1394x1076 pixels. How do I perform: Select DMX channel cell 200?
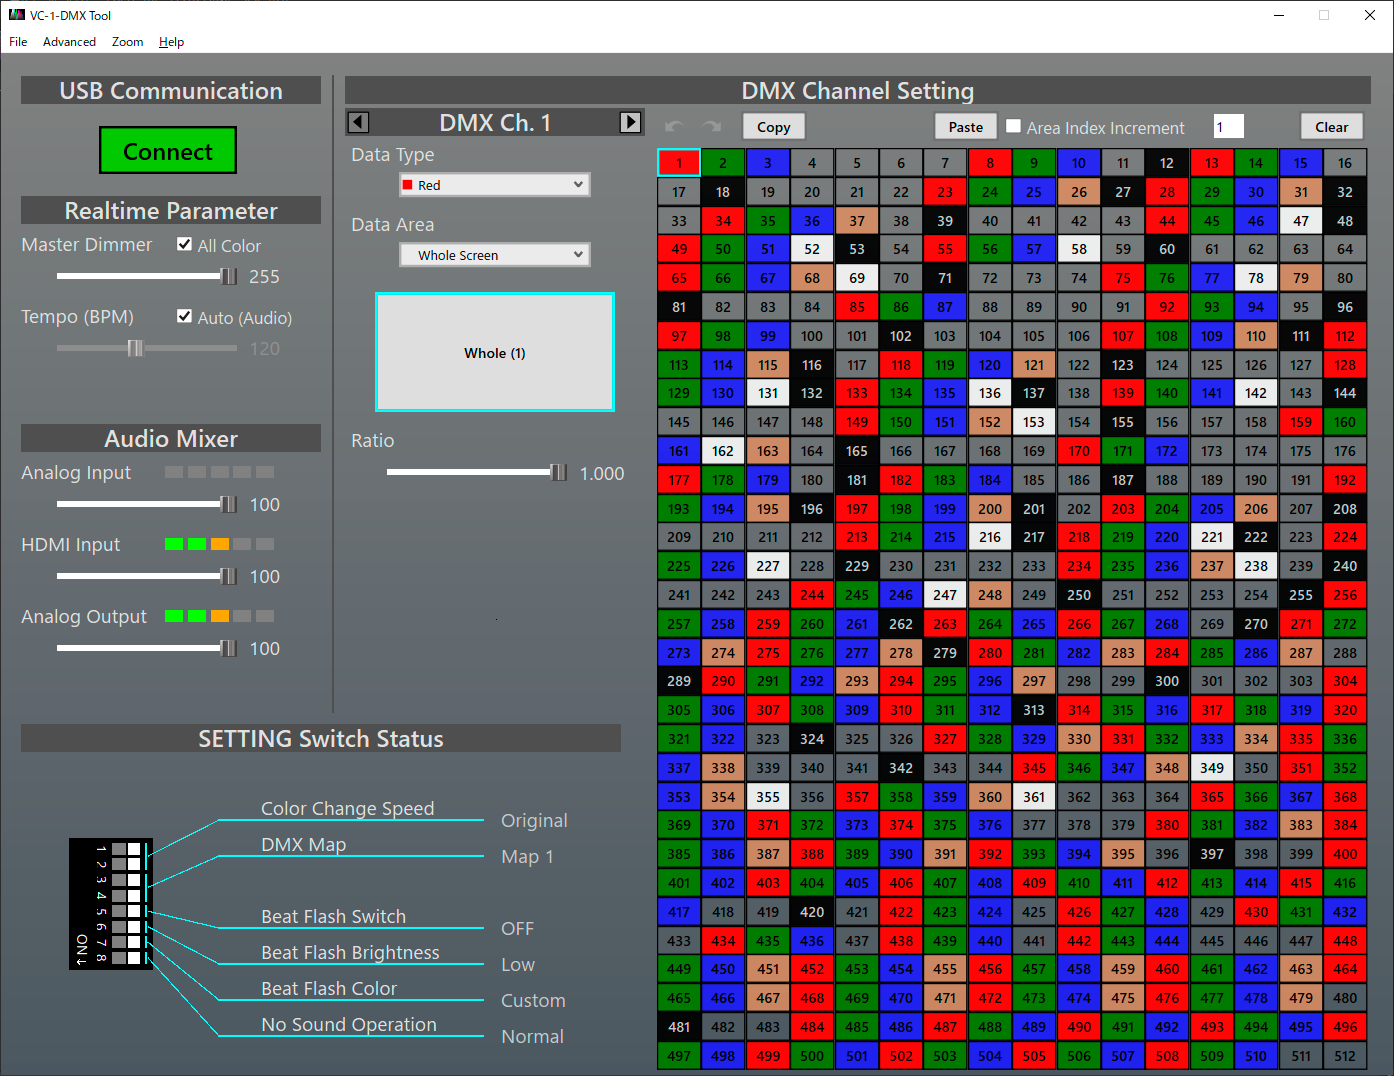990,509
